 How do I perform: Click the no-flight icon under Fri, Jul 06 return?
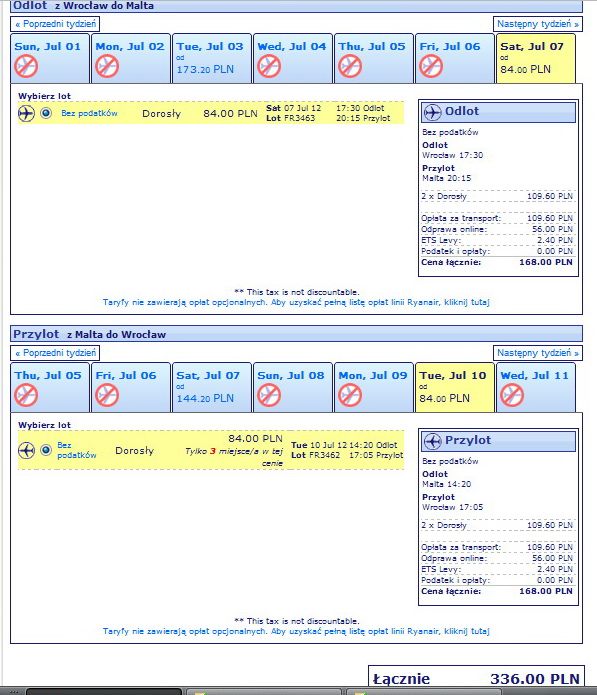107,395
